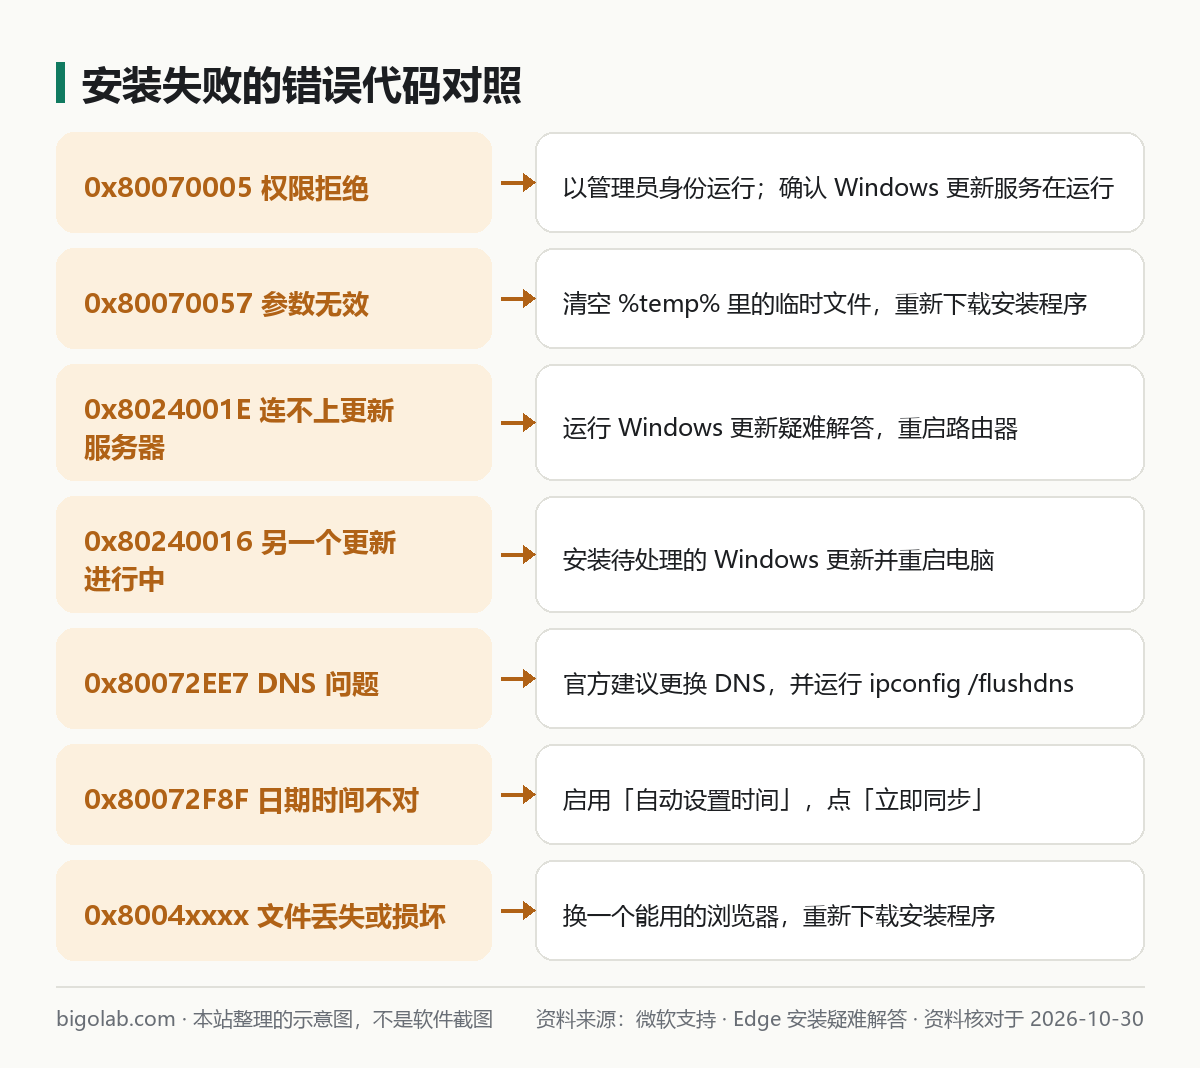Screen dimensions: 1200x1068
Task: Click the ipconfig /flushdns solution box
Action: 840,679
